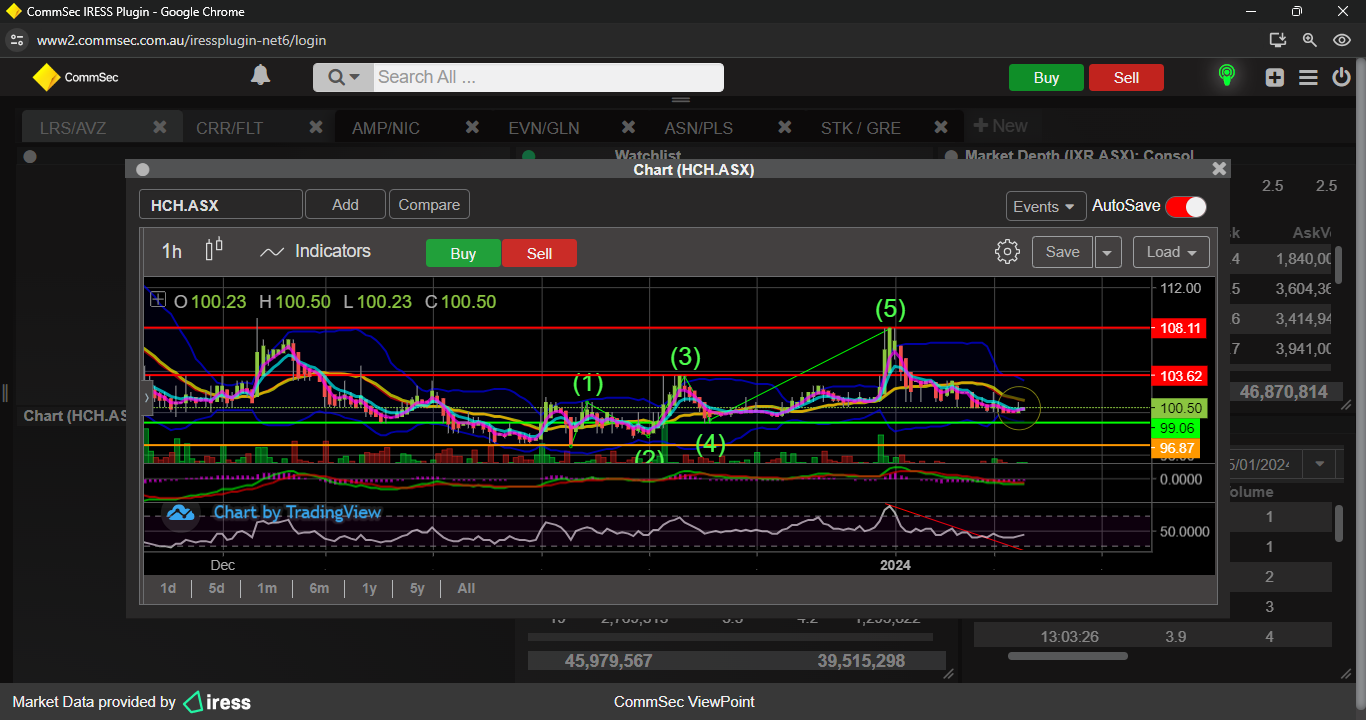Open the 1h interval selector
The height and width of the screenshot is (720, 1366).
(172, 251)
